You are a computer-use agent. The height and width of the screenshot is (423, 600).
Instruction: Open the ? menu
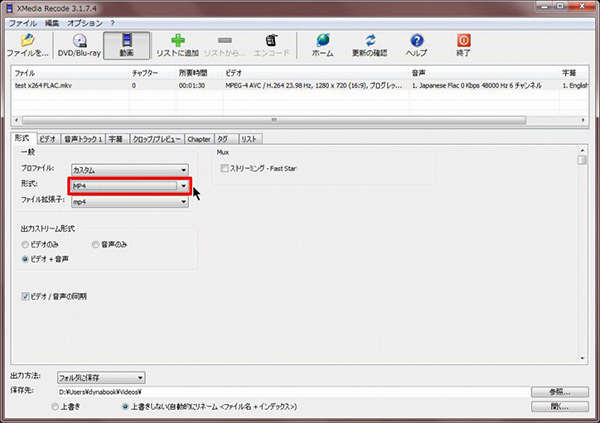click(x=112, y=23)
